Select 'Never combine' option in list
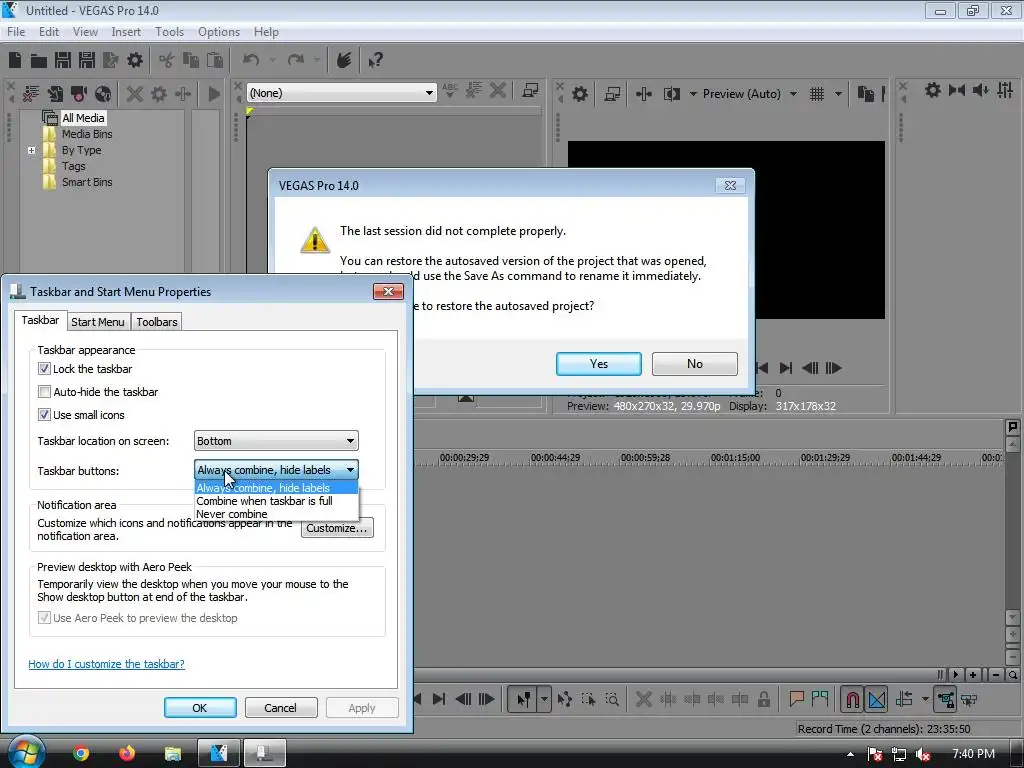Viewport: 1024px width, 768px height. [276, 514]
